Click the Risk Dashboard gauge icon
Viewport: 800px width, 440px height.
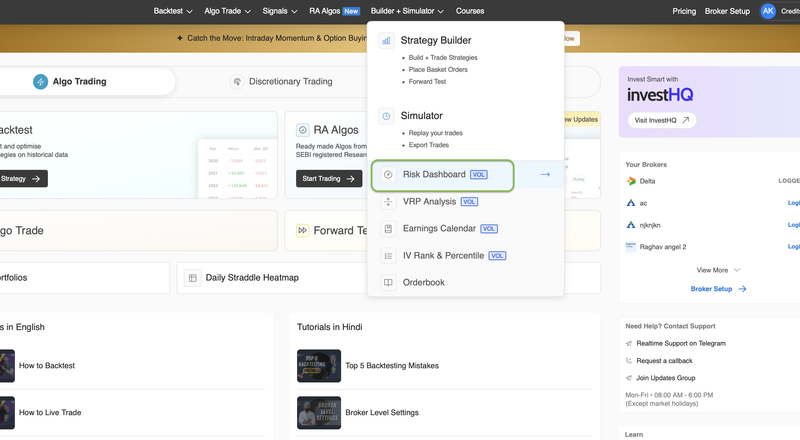pyautogui.click(x=388, y=175)
